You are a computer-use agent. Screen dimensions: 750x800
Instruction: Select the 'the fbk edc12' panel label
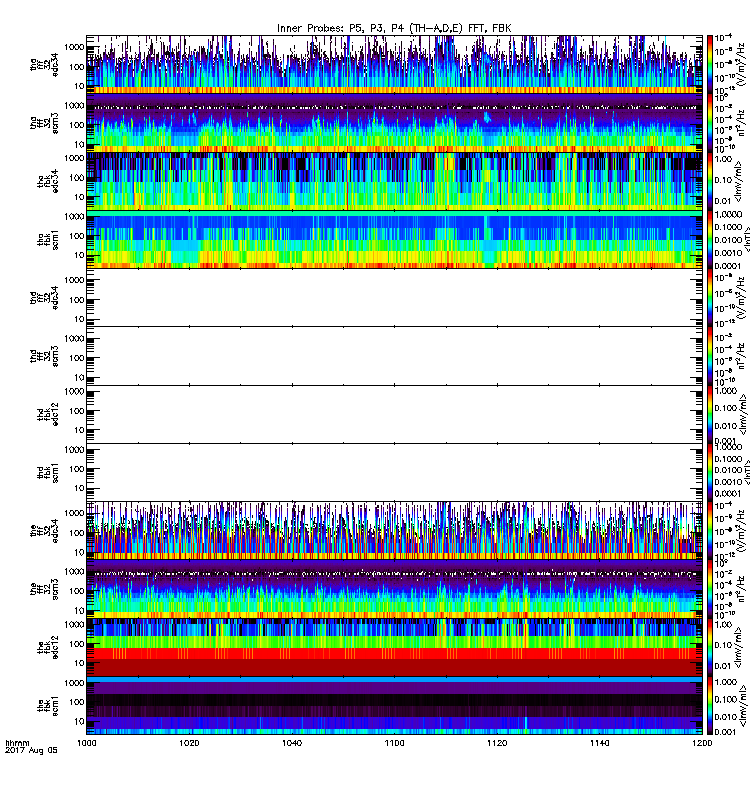(x=48, y=647)
